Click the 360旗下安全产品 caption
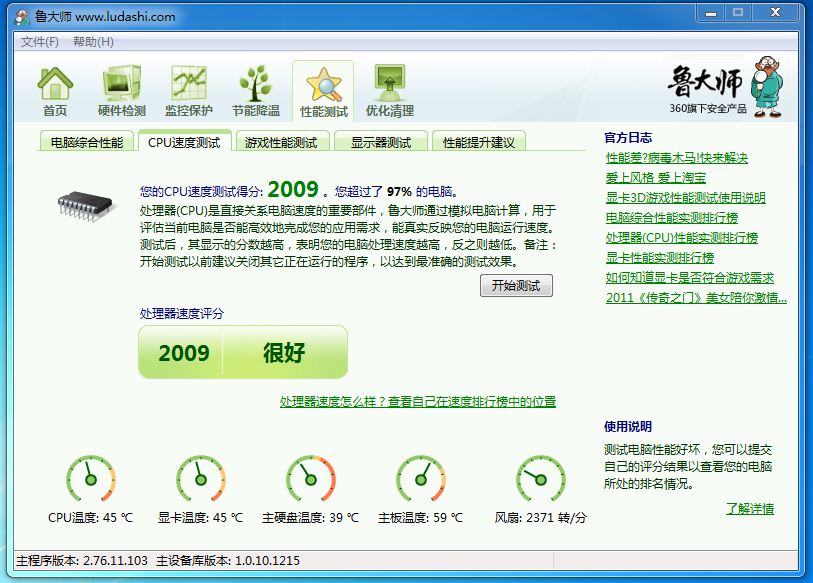This screenshot has height=583, width=813. point(708,108)
